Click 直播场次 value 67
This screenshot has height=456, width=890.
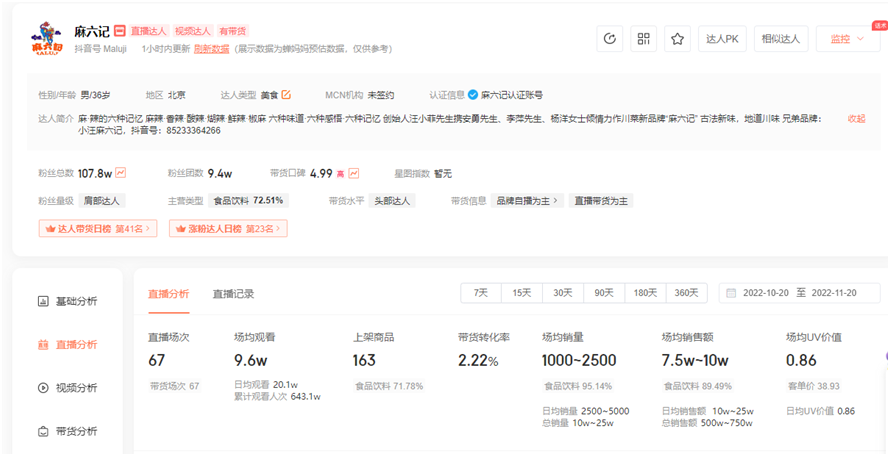click(157, 361)
